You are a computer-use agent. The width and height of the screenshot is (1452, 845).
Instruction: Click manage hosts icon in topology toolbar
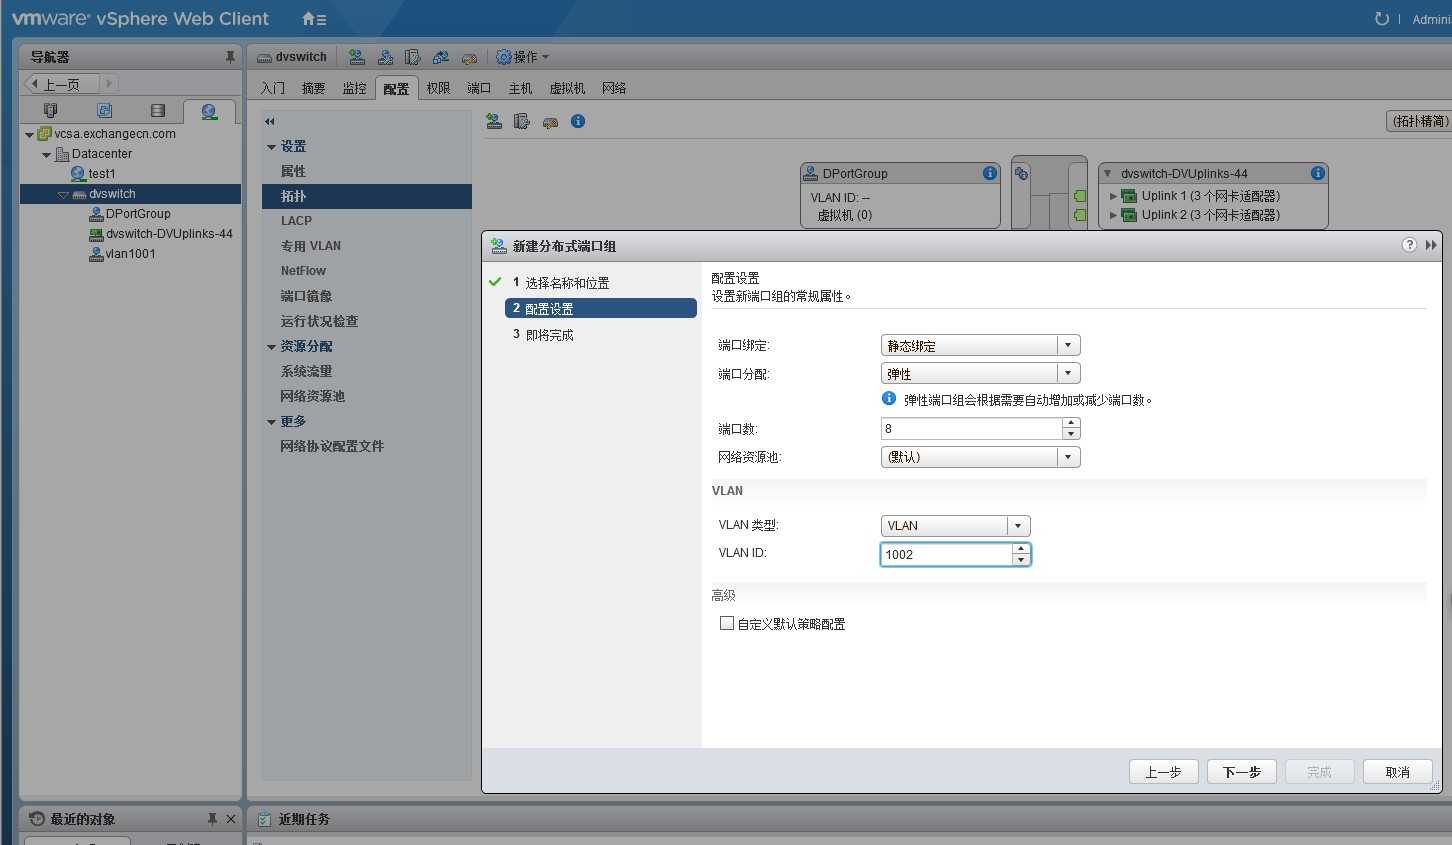[x=522, y=121]
